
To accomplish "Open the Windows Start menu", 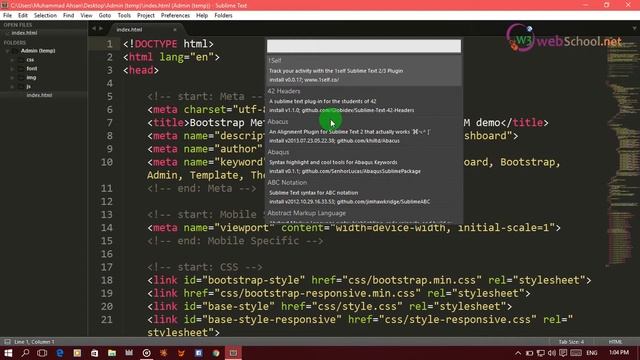I will click(8, 353).
